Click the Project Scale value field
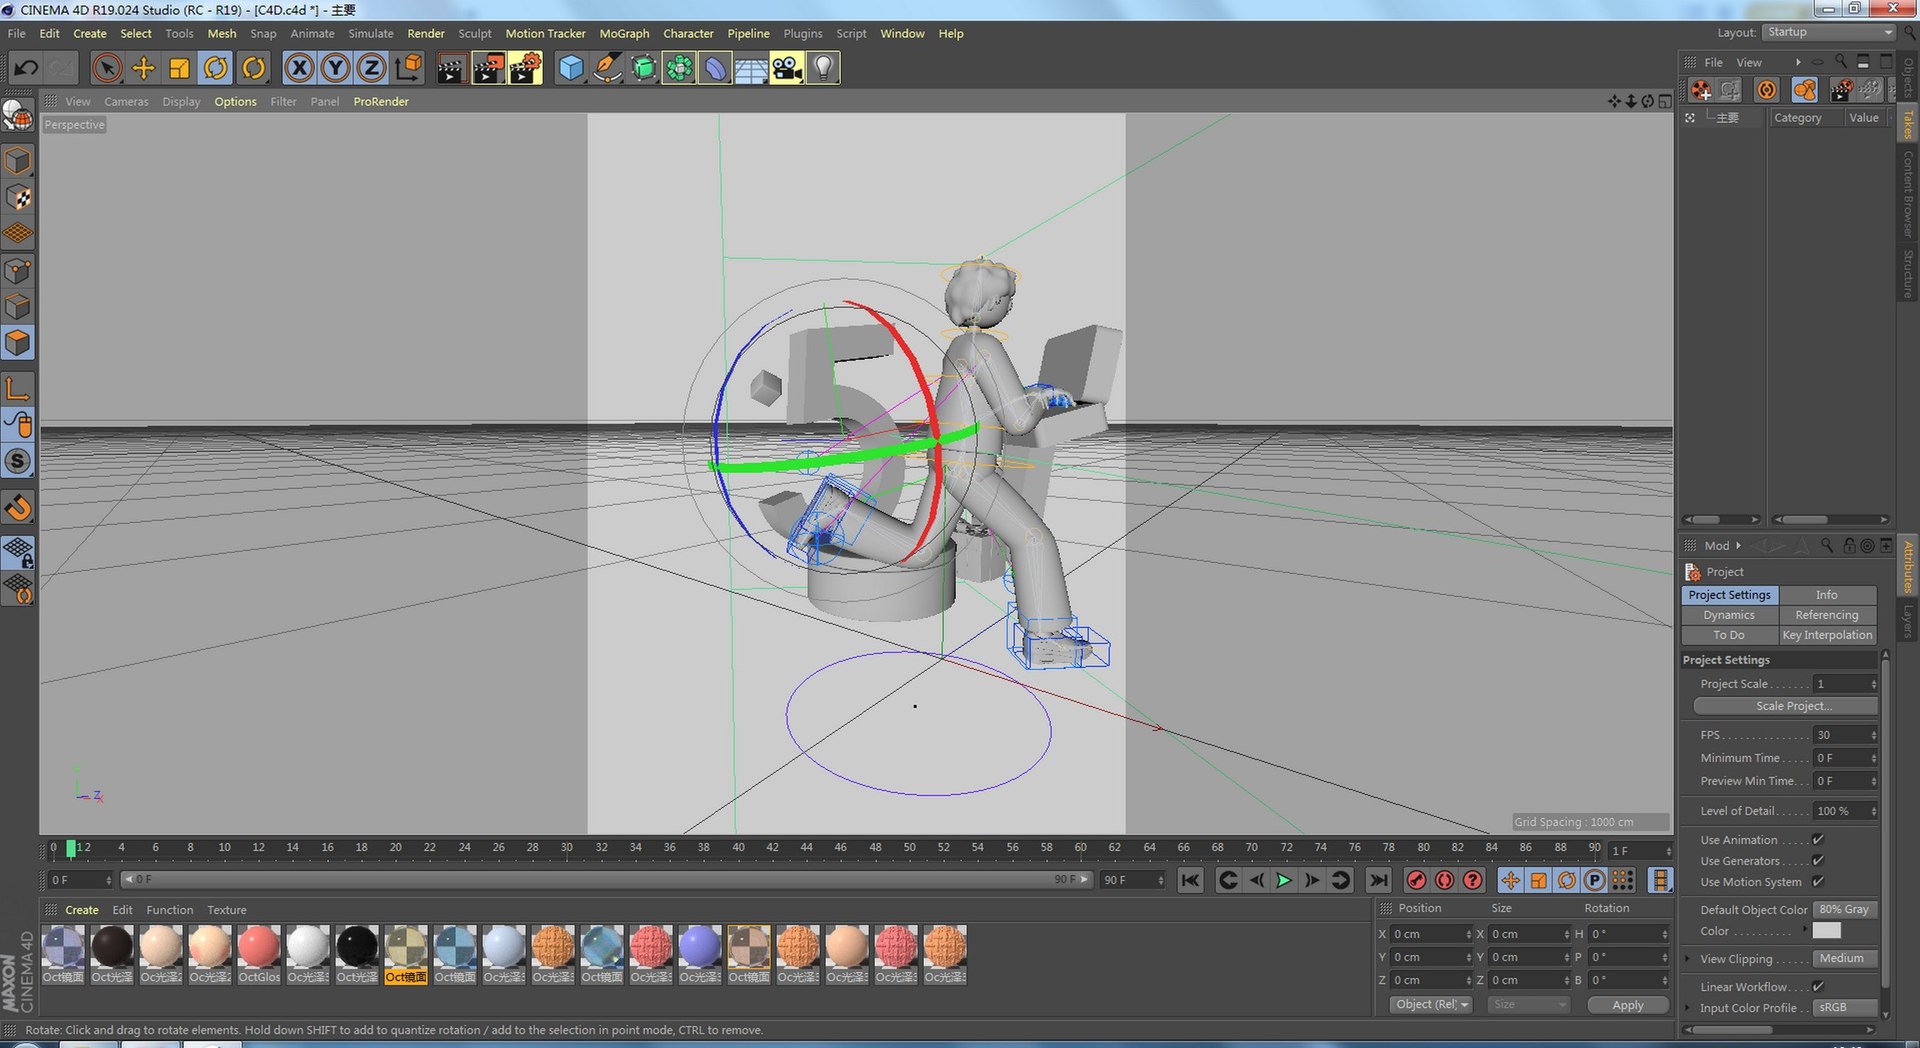This screenshot has width=1920, height=1048. [1845, 684]
